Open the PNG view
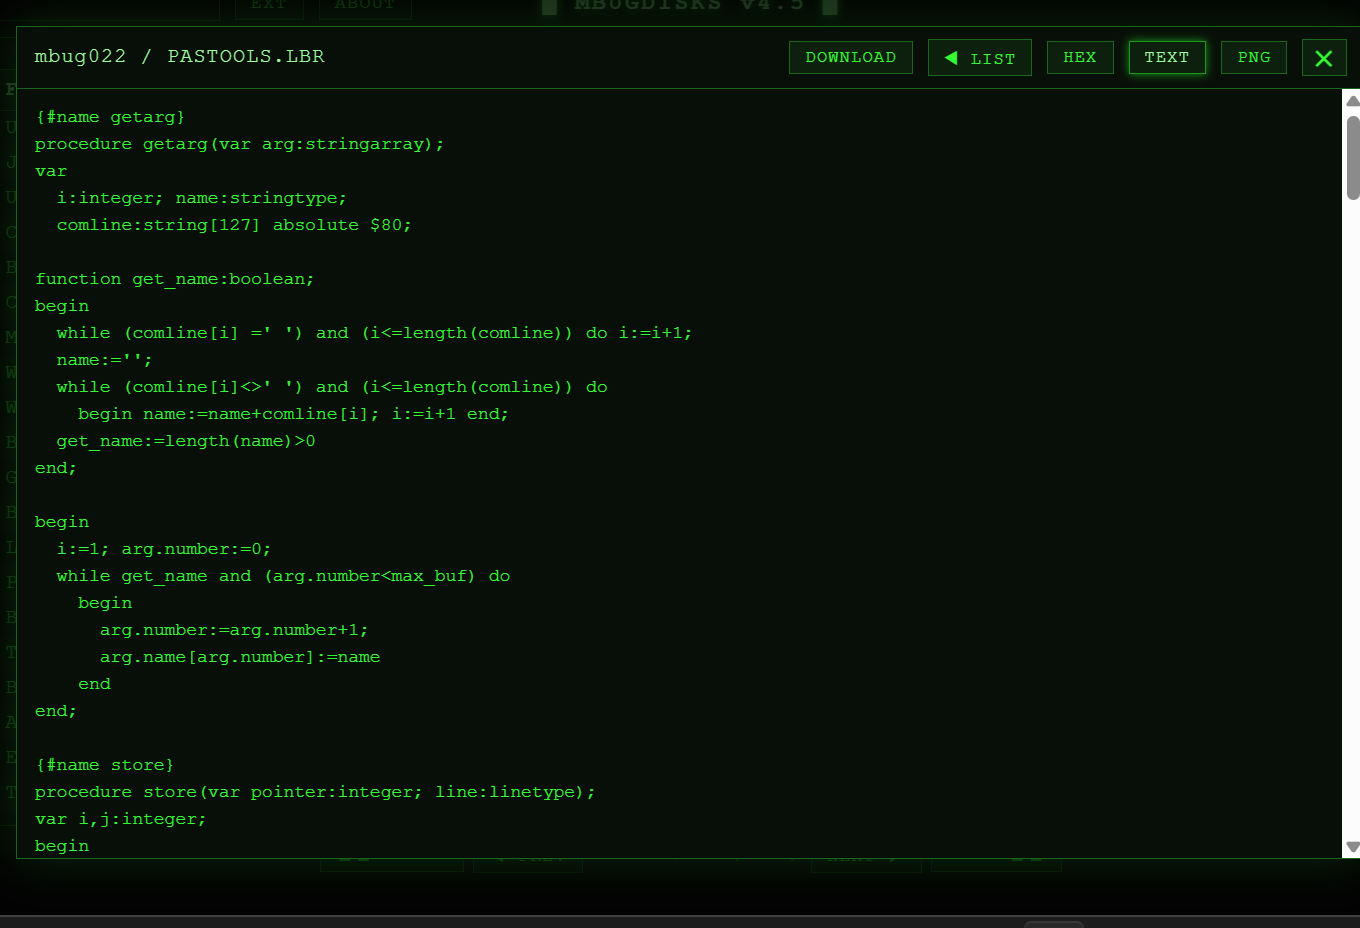The image size is (1360, 928). 1254,57
